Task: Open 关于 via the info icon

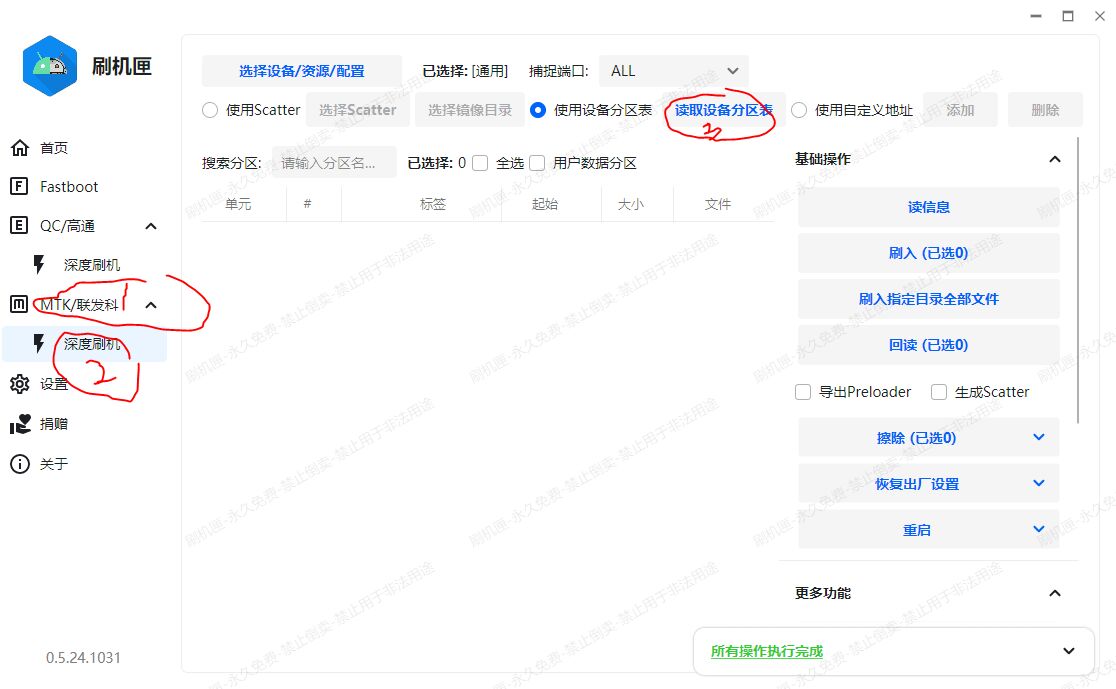Action: [x=19, y=464]
